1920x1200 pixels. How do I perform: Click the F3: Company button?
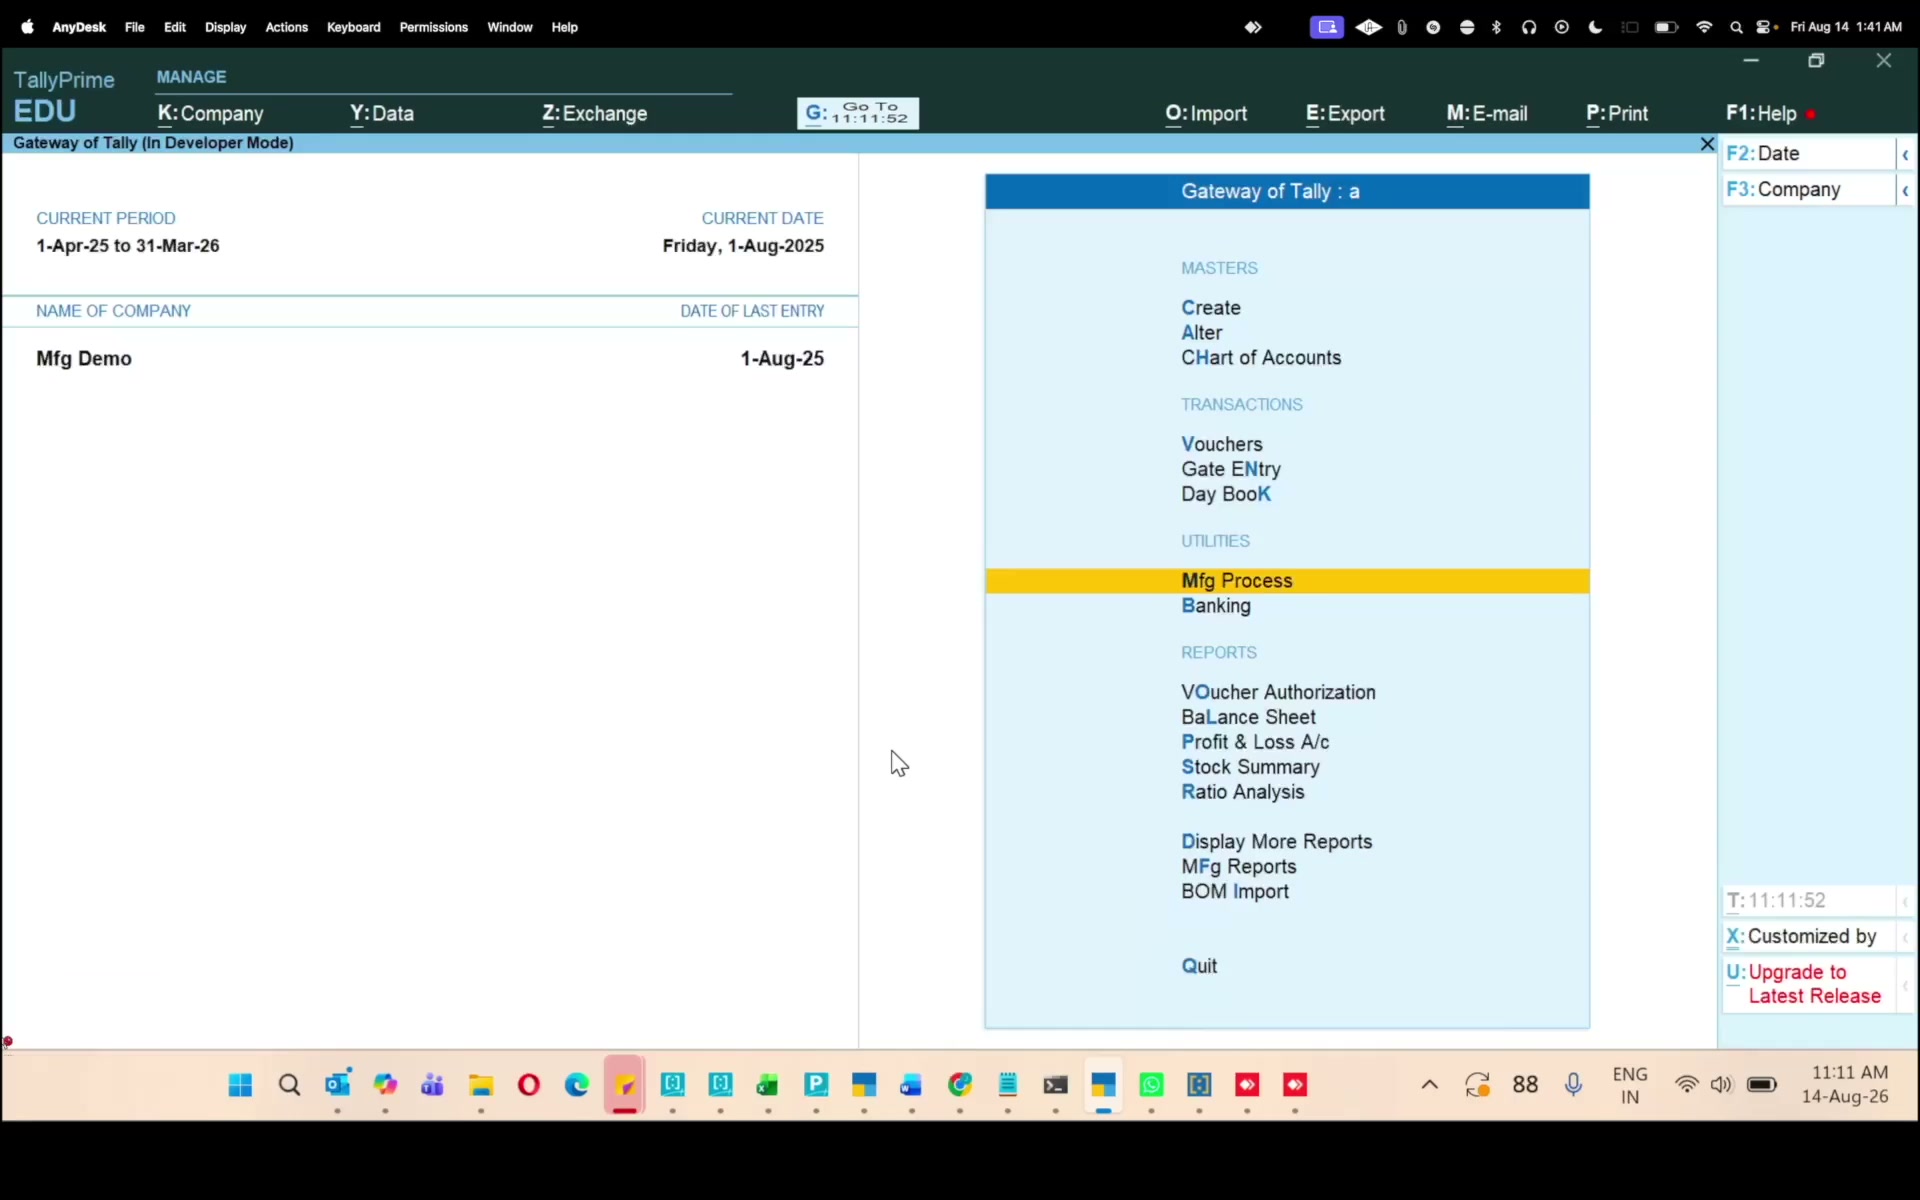pos(1808,190)
